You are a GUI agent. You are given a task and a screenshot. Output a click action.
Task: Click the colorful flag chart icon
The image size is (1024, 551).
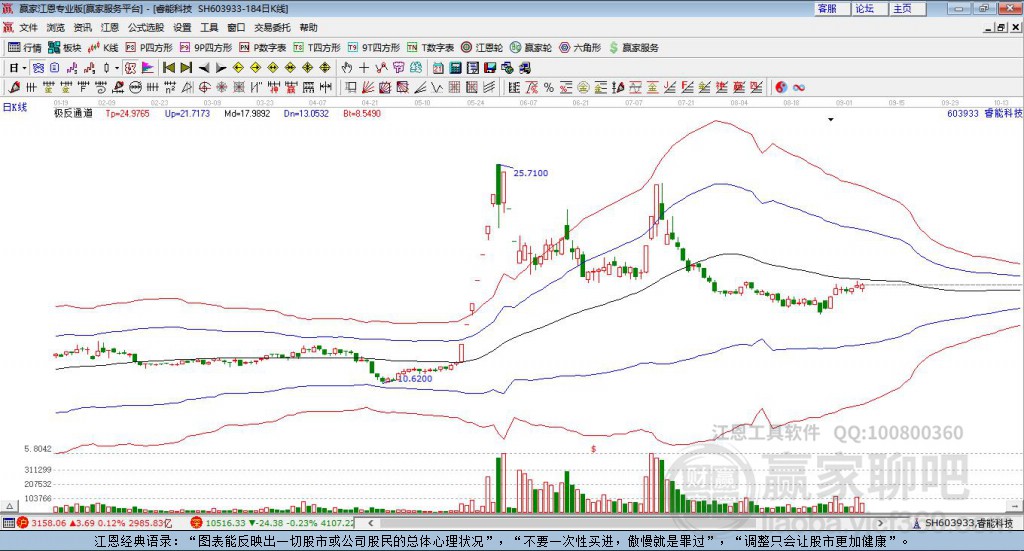(x=148, y=68)
